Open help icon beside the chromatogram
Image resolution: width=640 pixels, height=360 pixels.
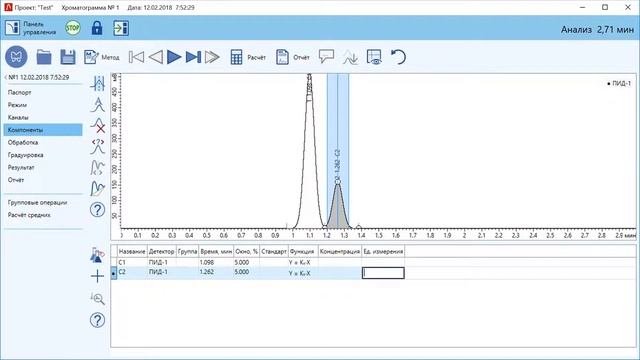tap(98, 210)
